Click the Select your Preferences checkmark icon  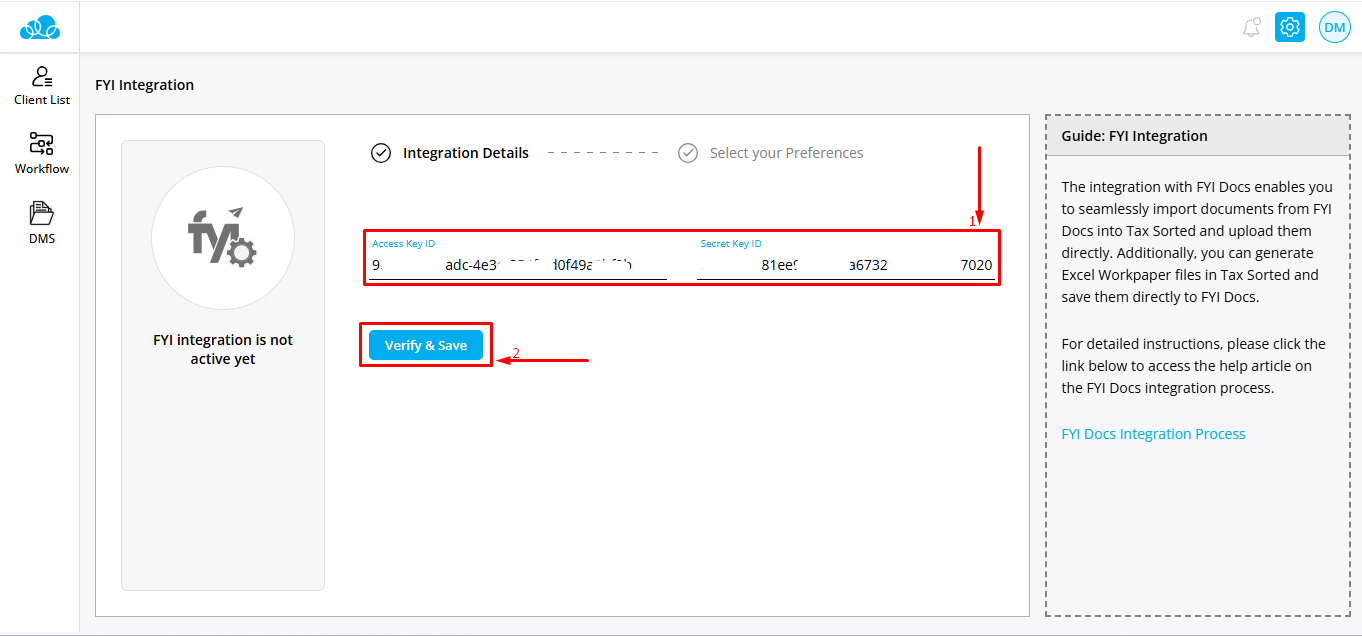tap(687, 153)
